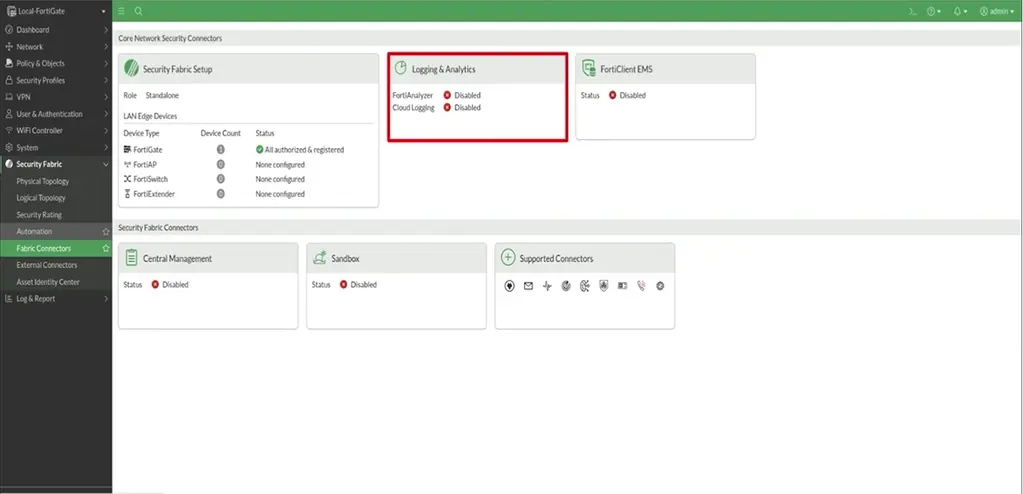Open the help question-mark dropdown
Screen dimensions: 1023x494
click(934, 11)
